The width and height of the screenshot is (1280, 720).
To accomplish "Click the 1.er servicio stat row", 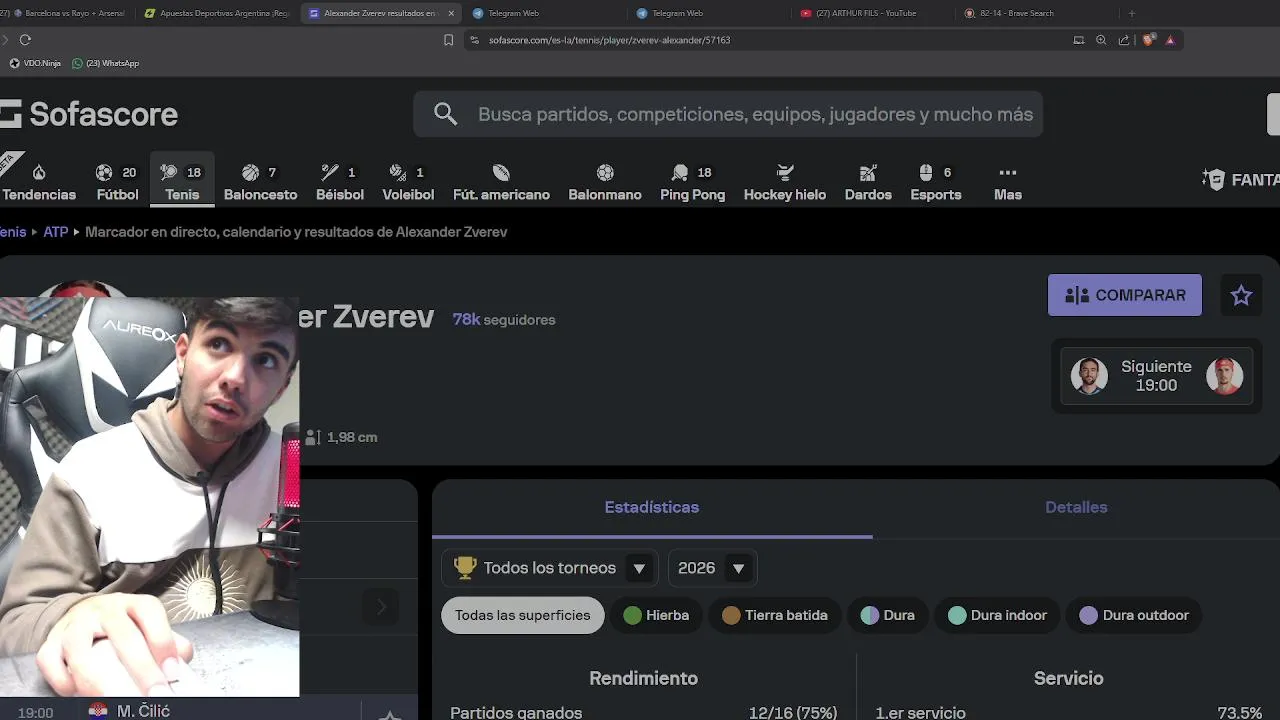I will [1068, 712].
